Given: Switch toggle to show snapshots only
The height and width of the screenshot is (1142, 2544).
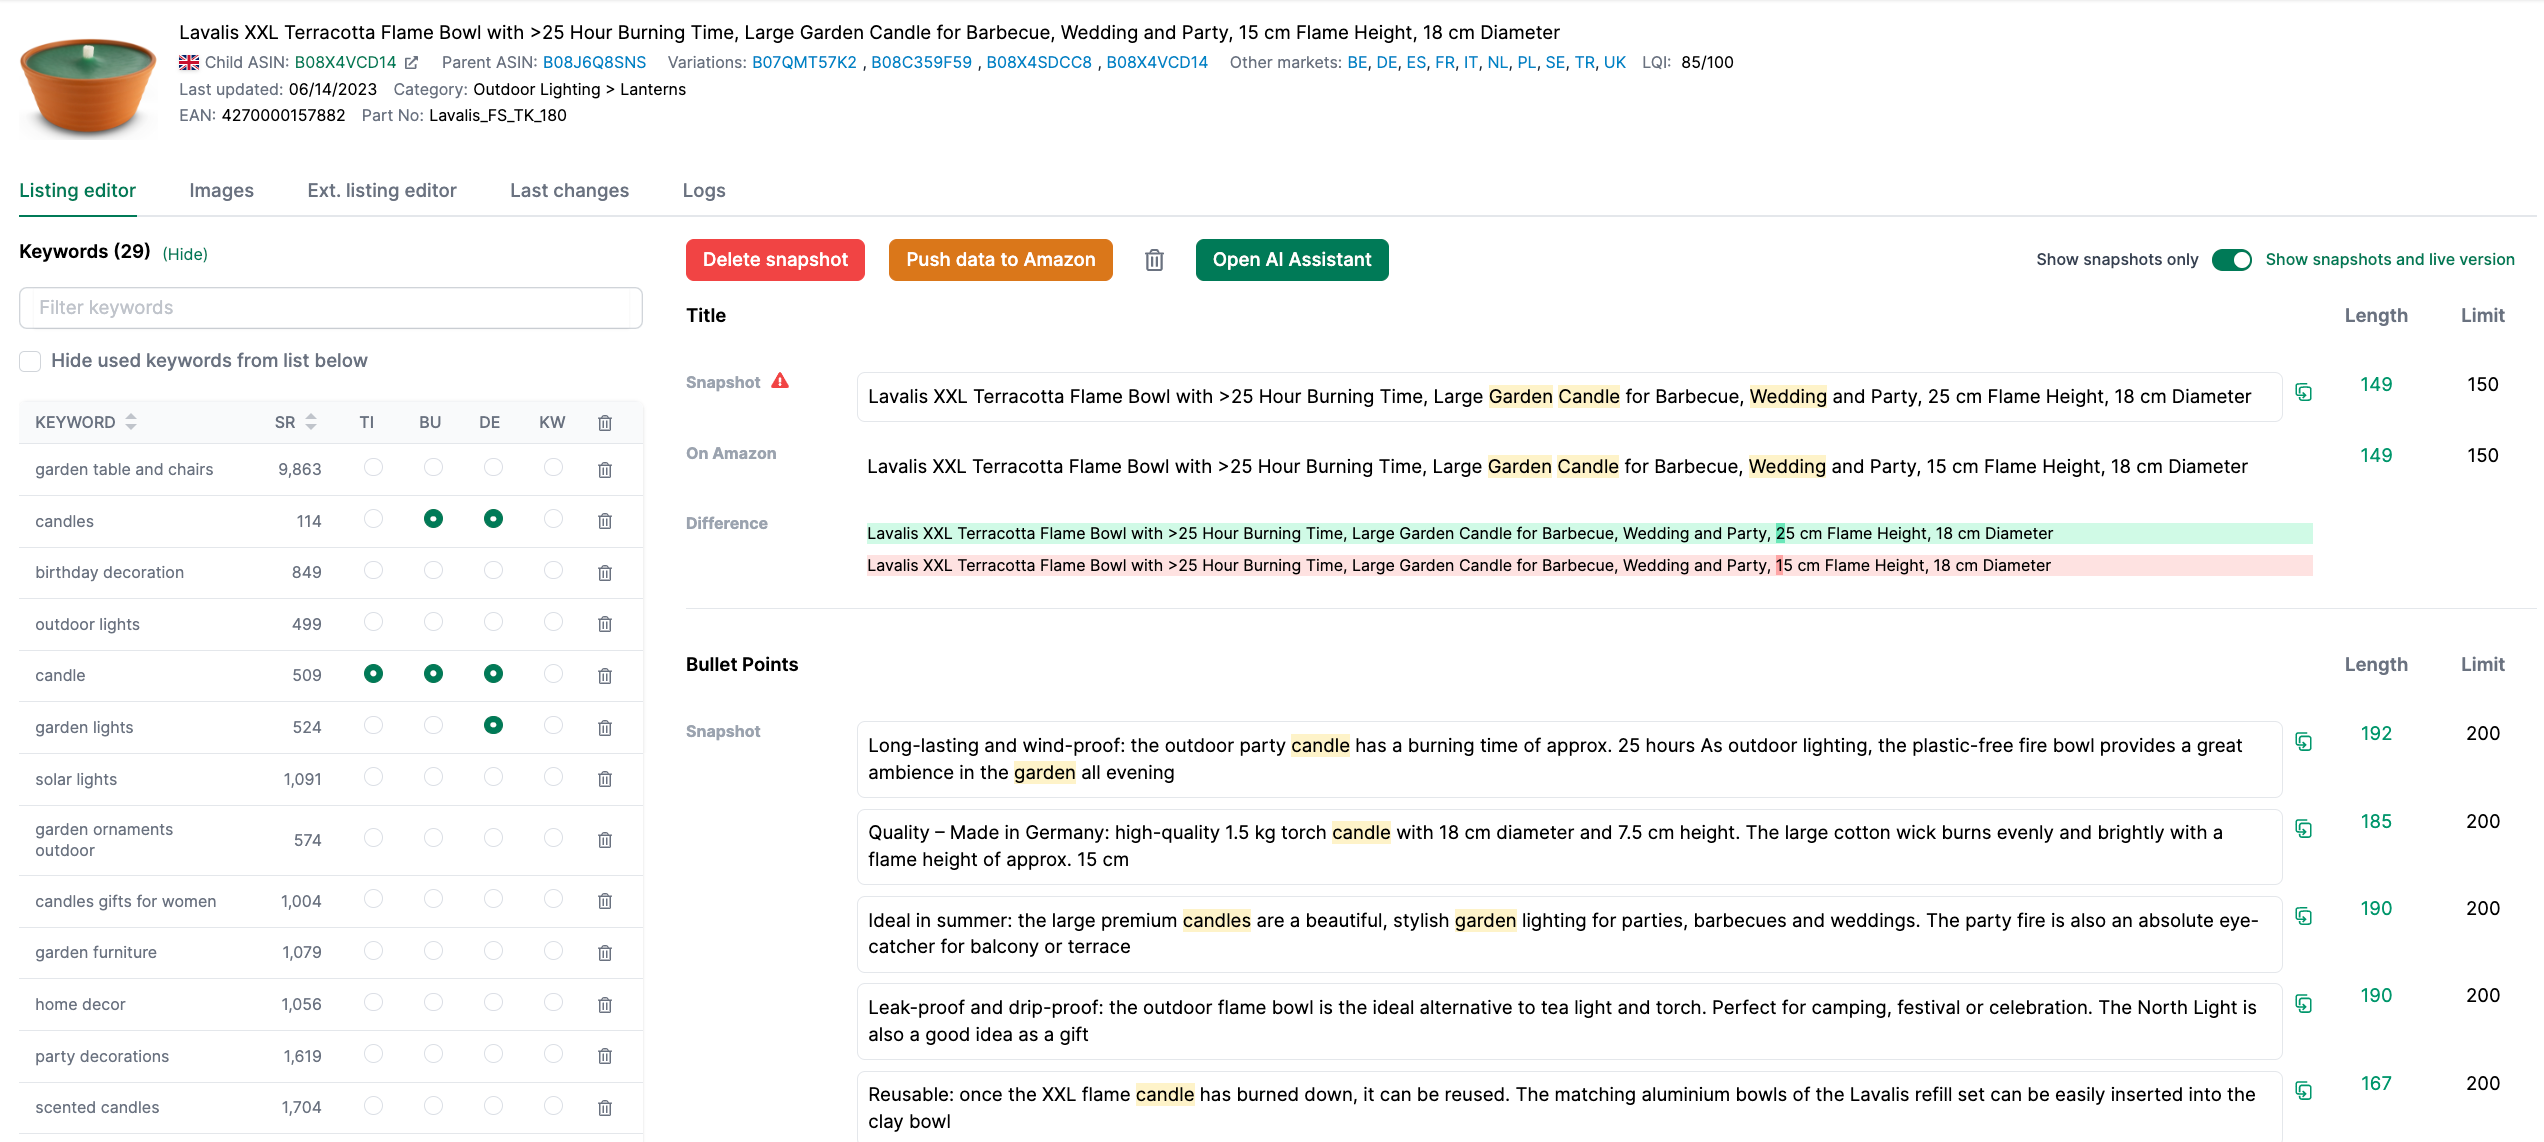Looking at the screenshot, I should pyautogui.click(x=2232, y=259).
